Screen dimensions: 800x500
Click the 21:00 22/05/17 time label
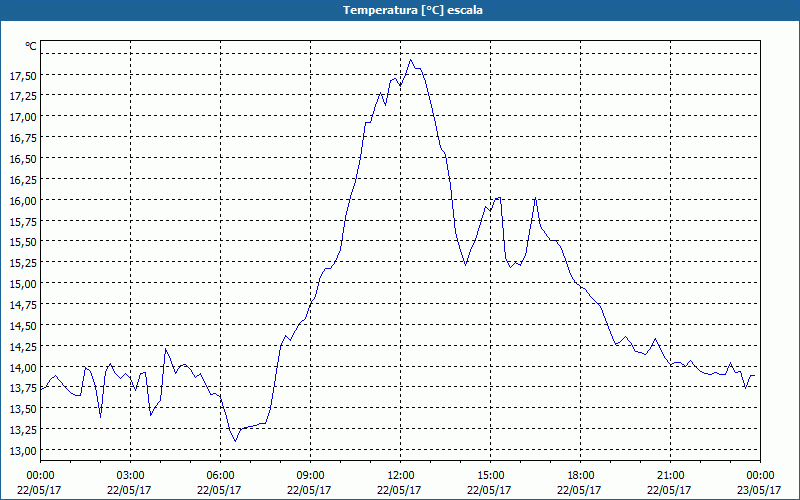[x=670, y=483]
